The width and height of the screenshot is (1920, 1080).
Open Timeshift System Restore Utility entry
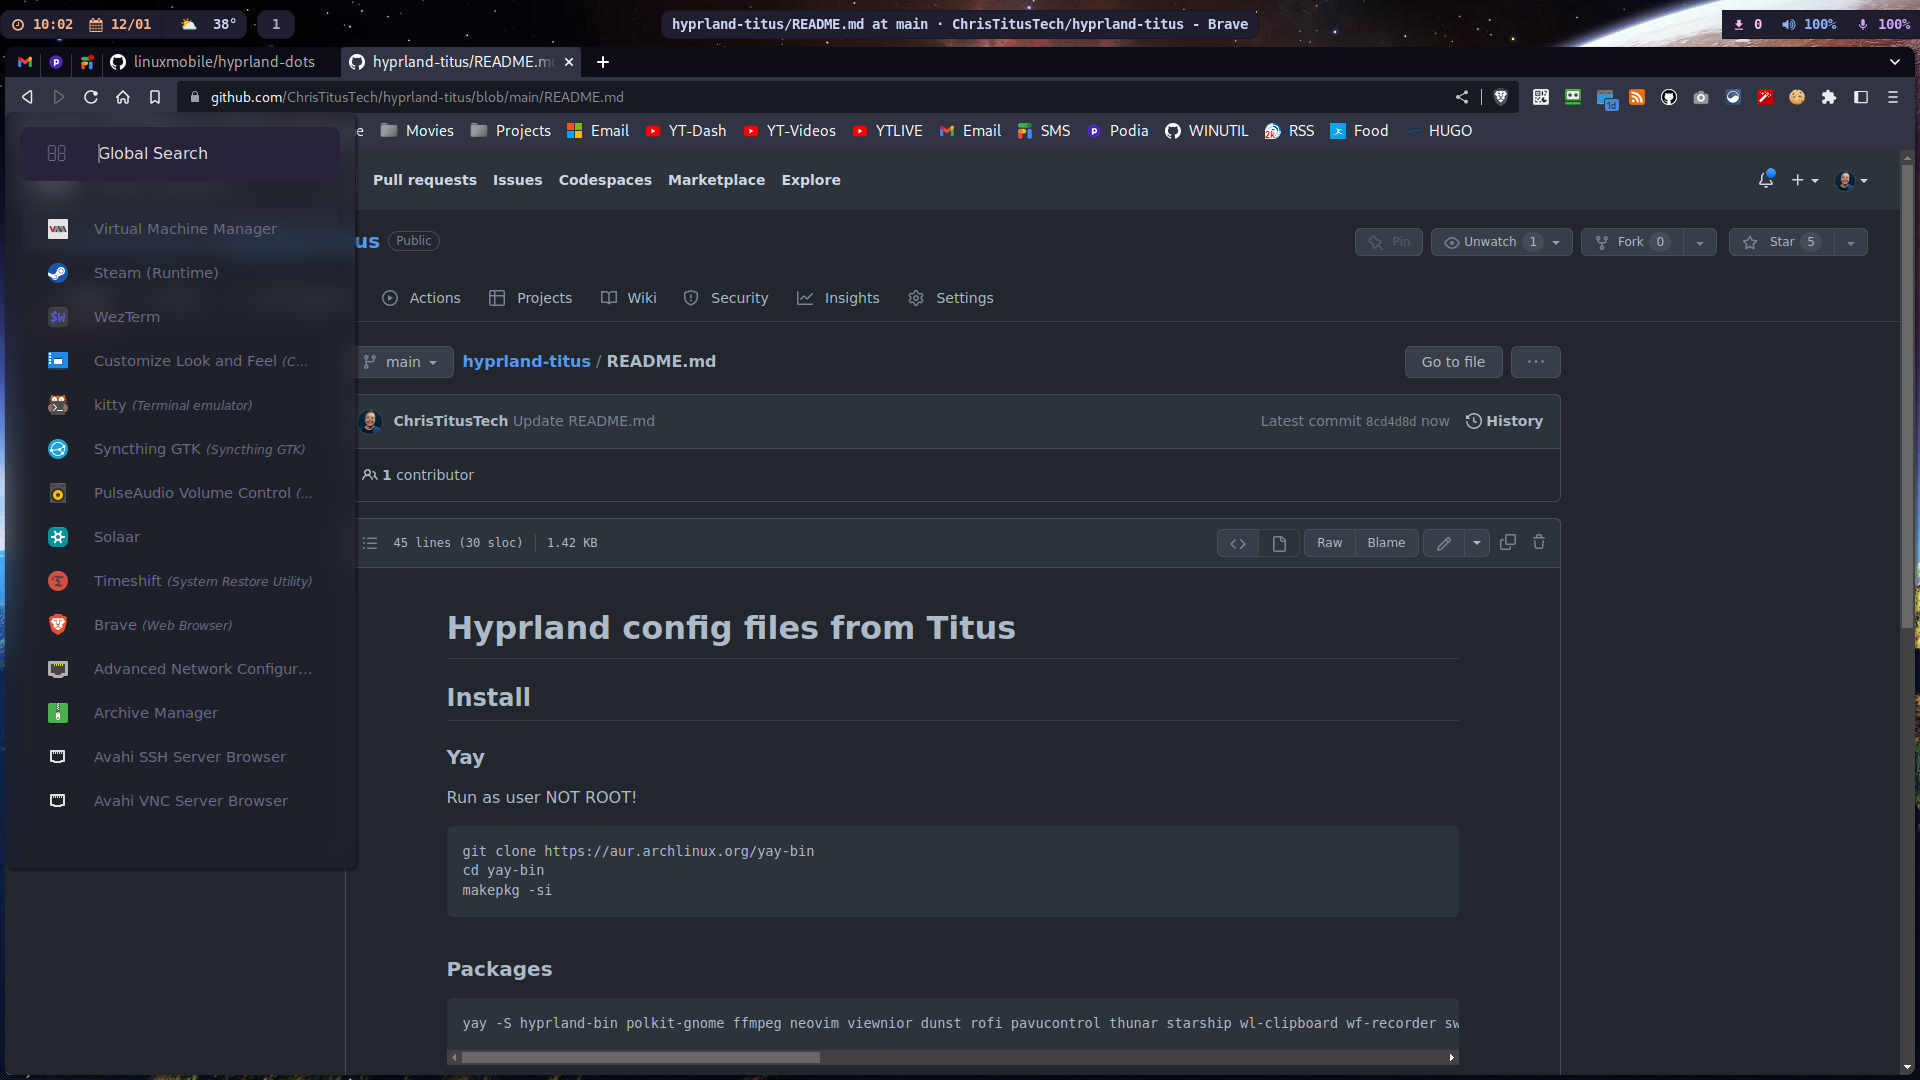tap(180, 581)
